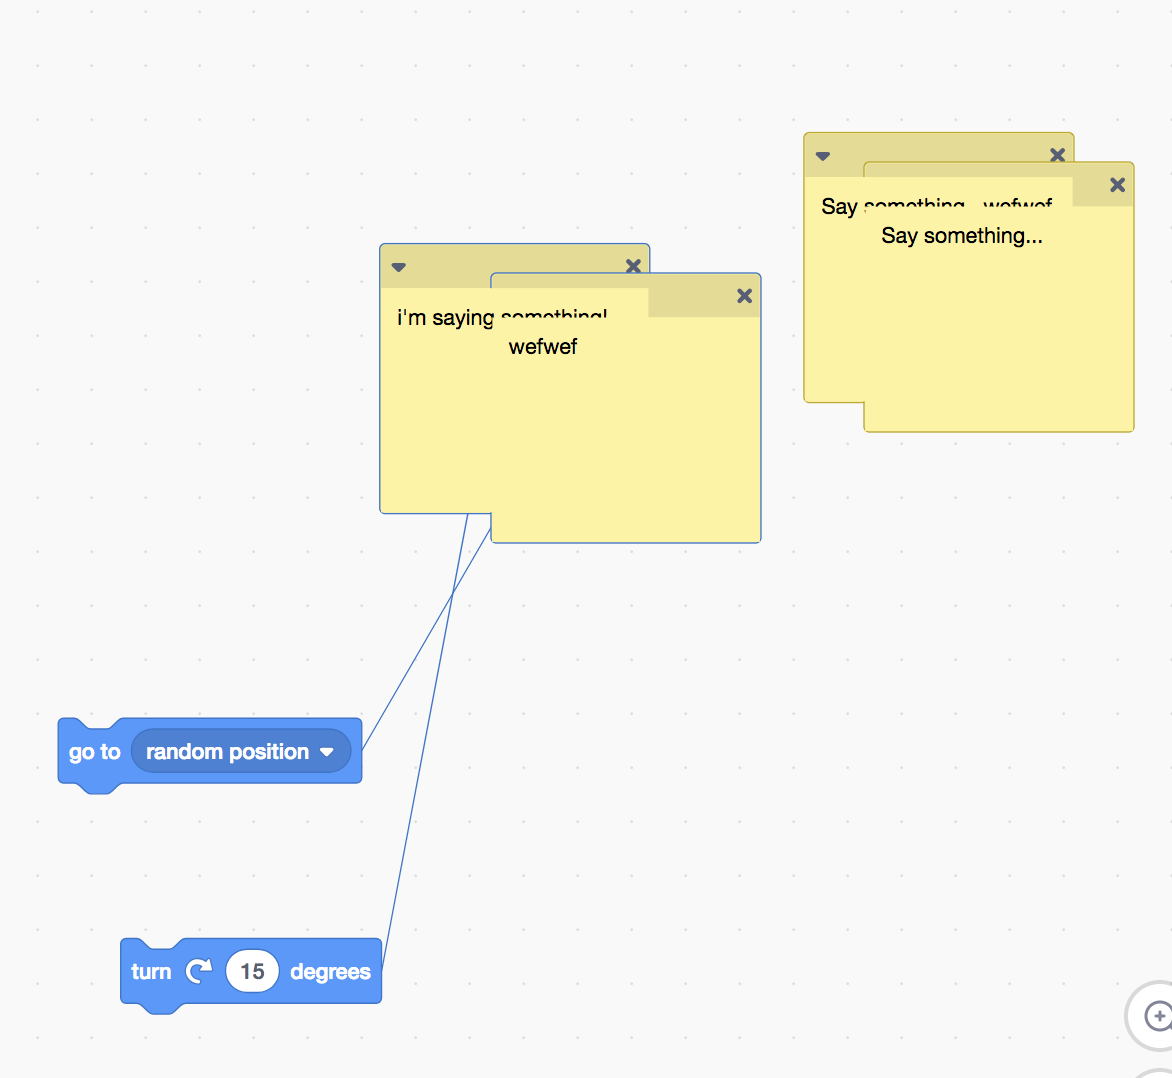Collapse the Say something wefwef comment
Image resolution: width=1172 pixels, height=1078 pixels.
(822, 155)
